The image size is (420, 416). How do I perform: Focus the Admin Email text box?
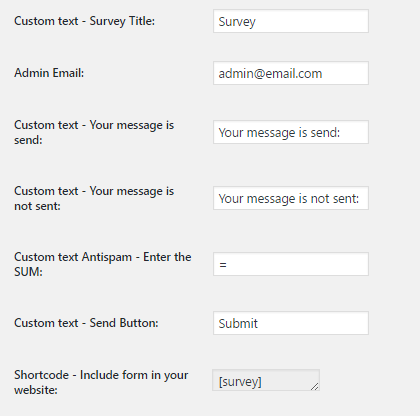(291, 73)
